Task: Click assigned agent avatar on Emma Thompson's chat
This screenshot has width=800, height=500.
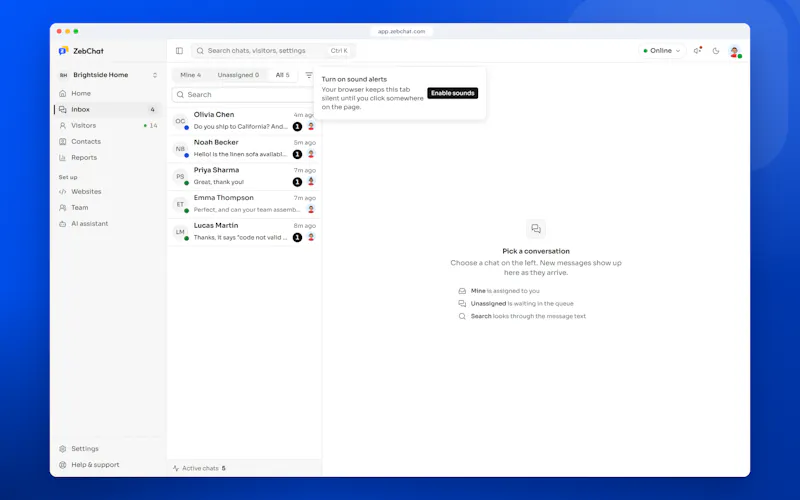Action: (311, 209)
